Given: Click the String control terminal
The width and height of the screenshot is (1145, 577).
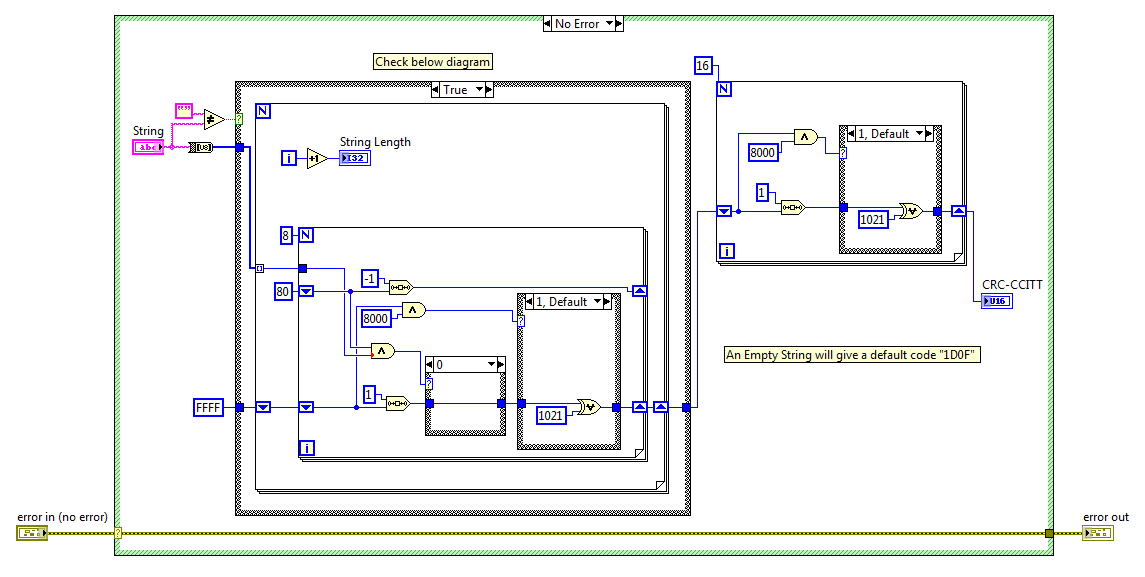Looking at the screenshot, I should click(148, 148).
